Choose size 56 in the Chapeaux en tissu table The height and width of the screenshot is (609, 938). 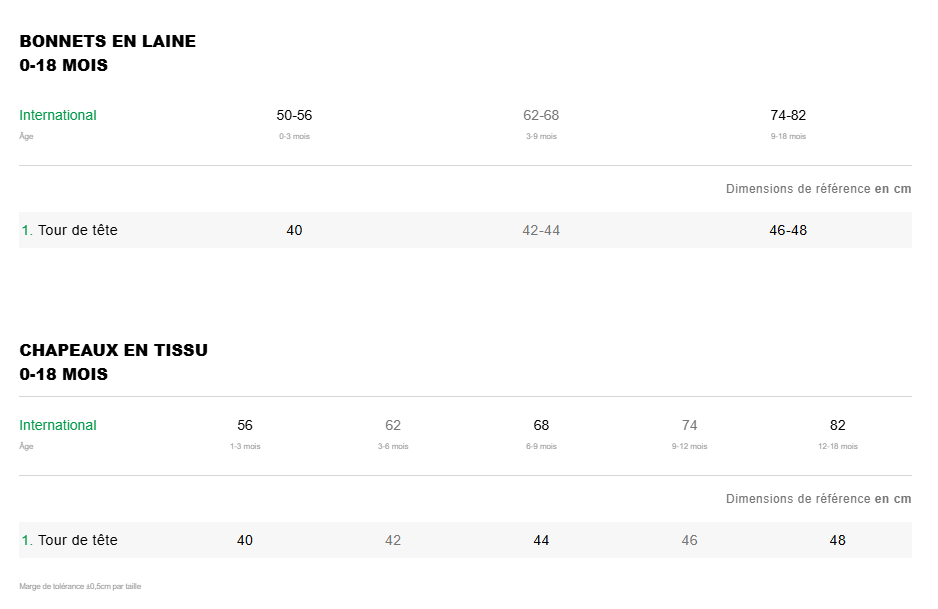[x=245, y=425]
